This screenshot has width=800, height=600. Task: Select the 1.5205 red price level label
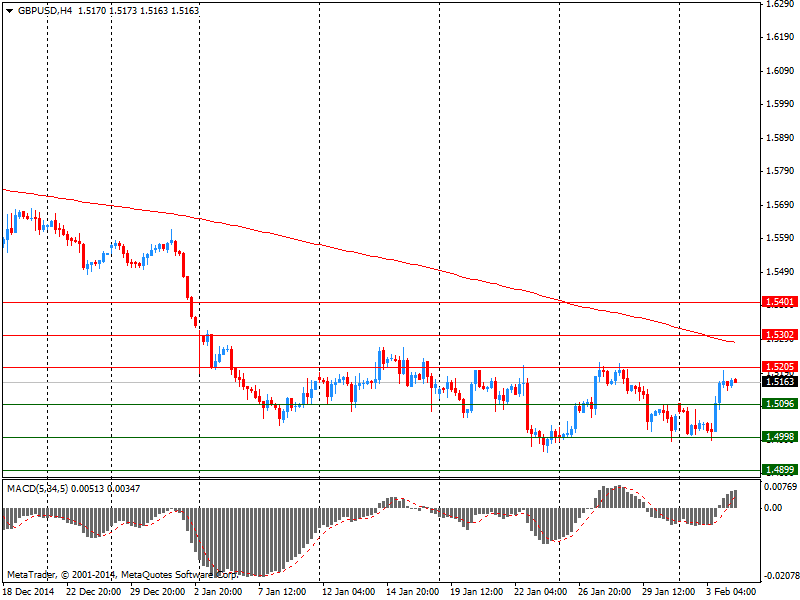(x=779, y=367)
